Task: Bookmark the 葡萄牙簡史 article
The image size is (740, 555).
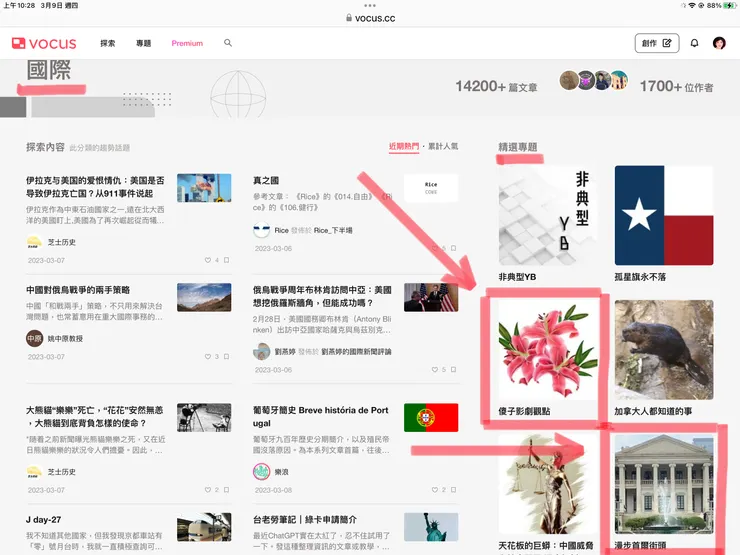Action: point(454,490)
